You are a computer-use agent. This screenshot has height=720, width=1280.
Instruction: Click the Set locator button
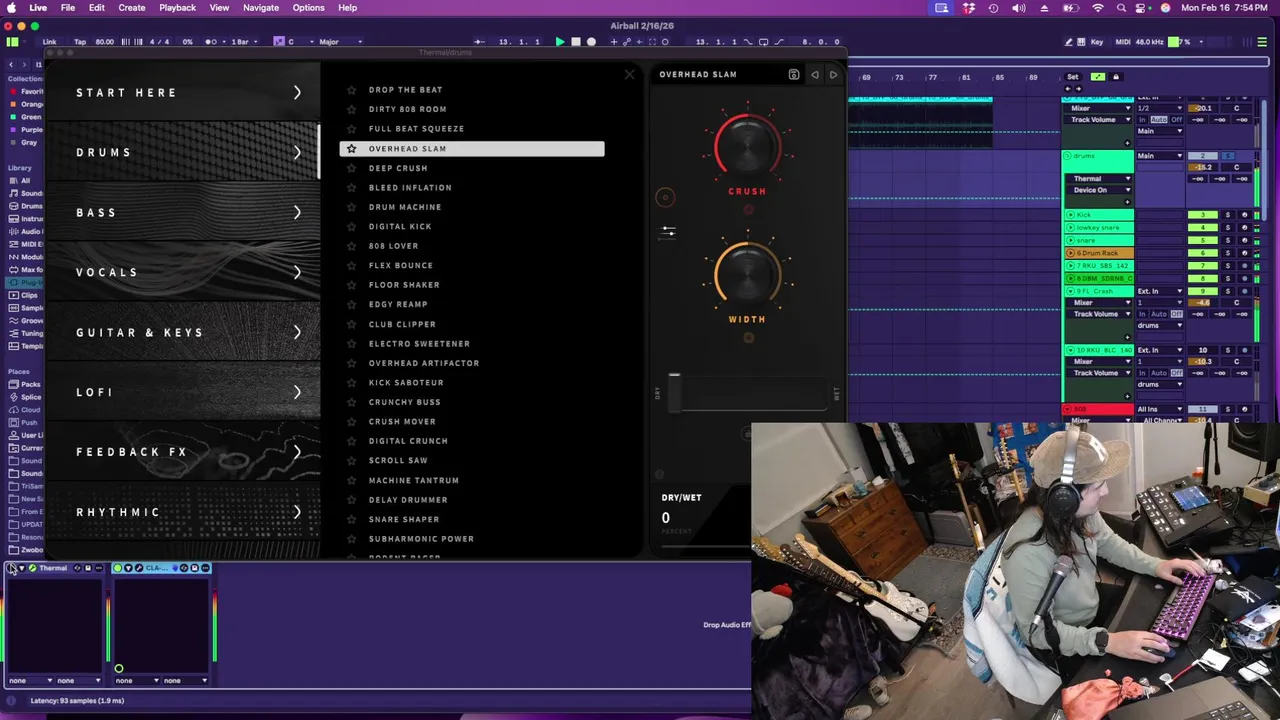(1073, 77)
